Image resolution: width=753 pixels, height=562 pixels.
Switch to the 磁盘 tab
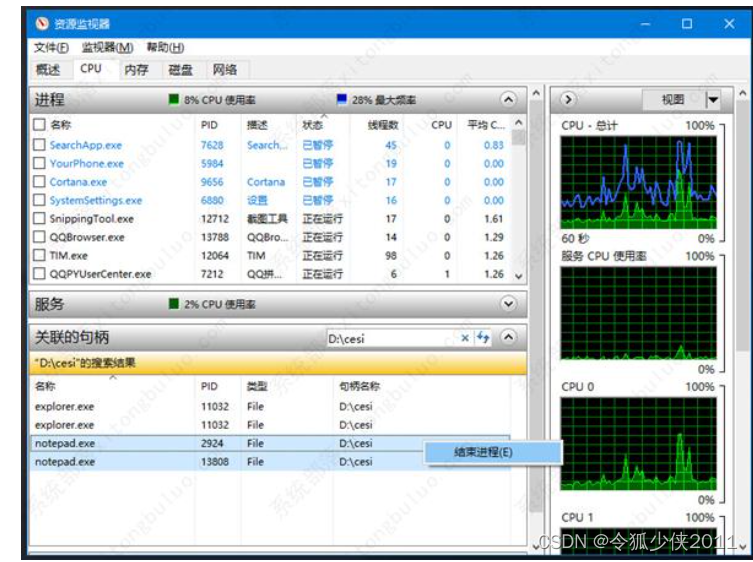coord(181,70)
